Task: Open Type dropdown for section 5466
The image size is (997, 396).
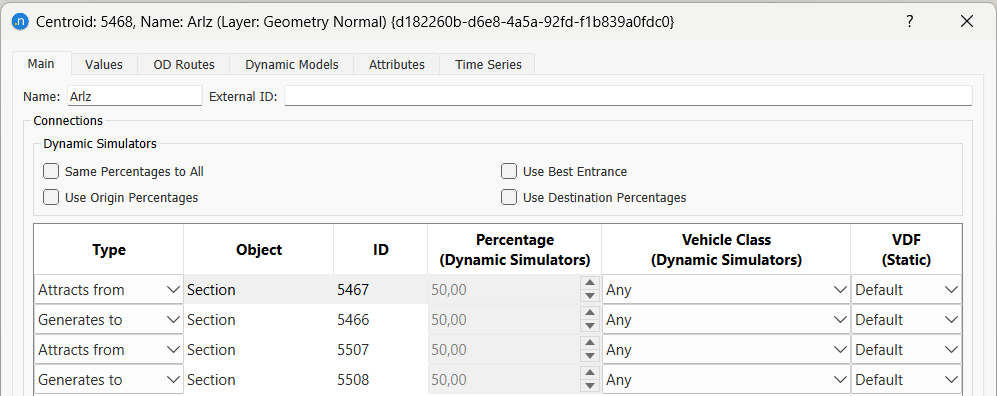Action: [109, 320]
